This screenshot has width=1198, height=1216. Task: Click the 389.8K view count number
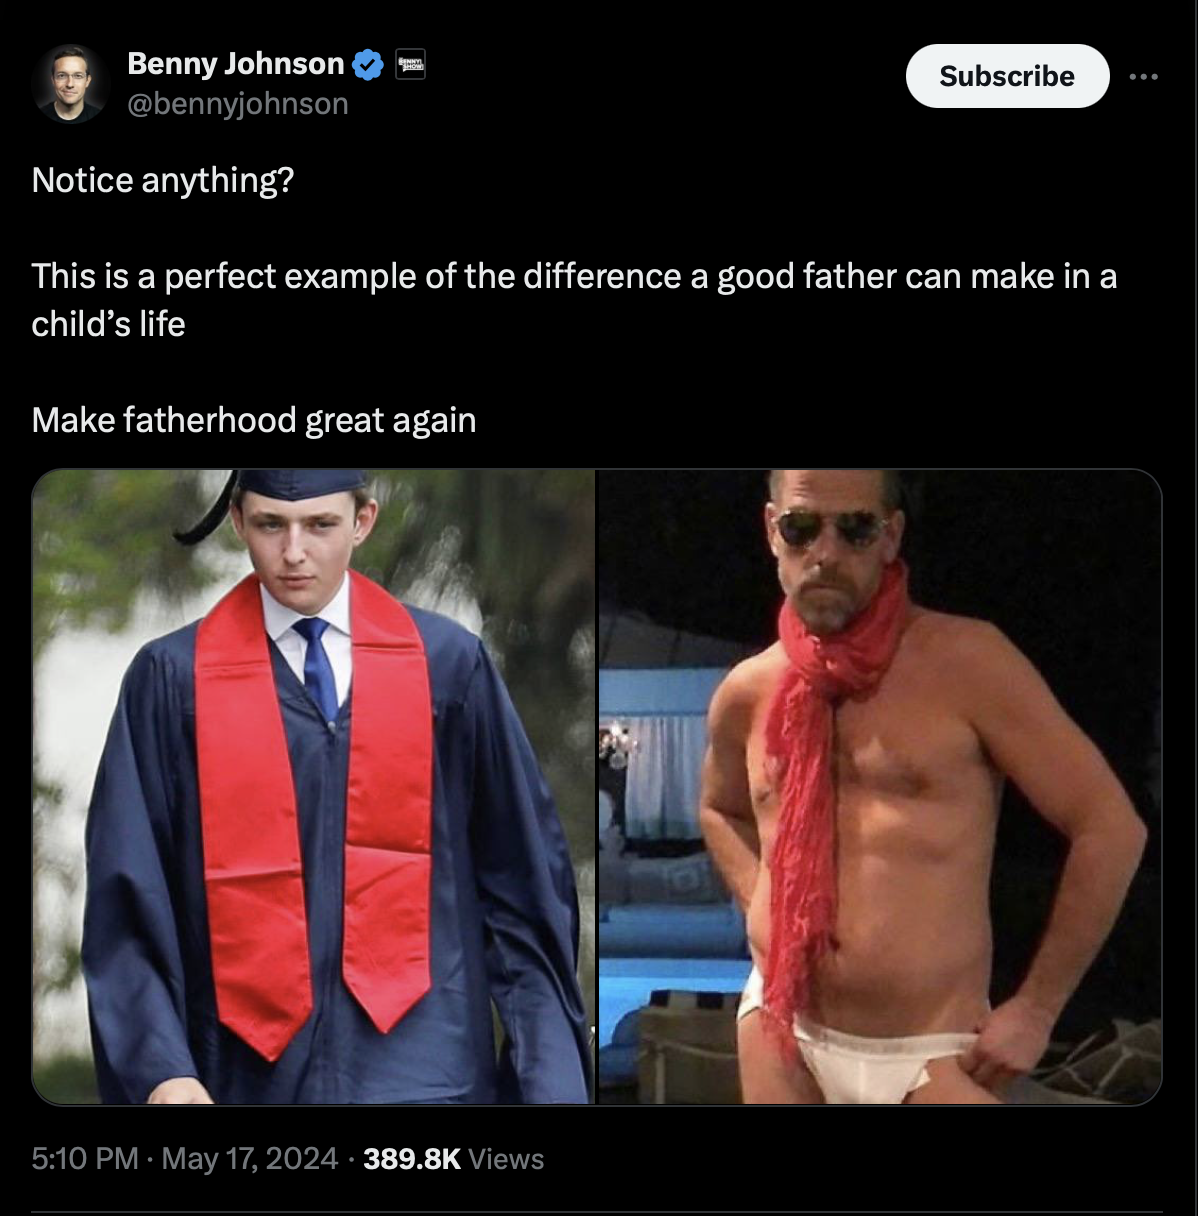pos(412,1159)
